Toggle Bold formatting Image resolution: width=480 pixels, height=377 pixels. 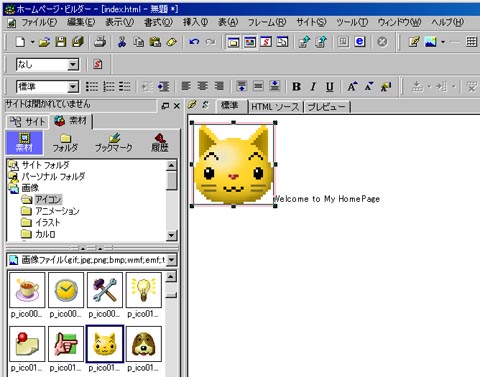tap(296, 87)
